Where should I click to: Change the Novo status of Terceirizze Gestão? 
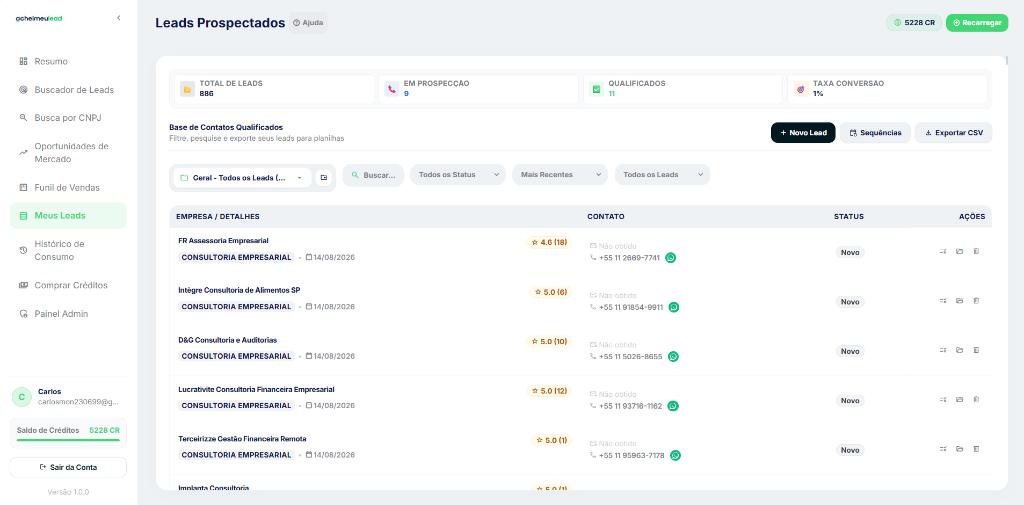tap(850, 450)
